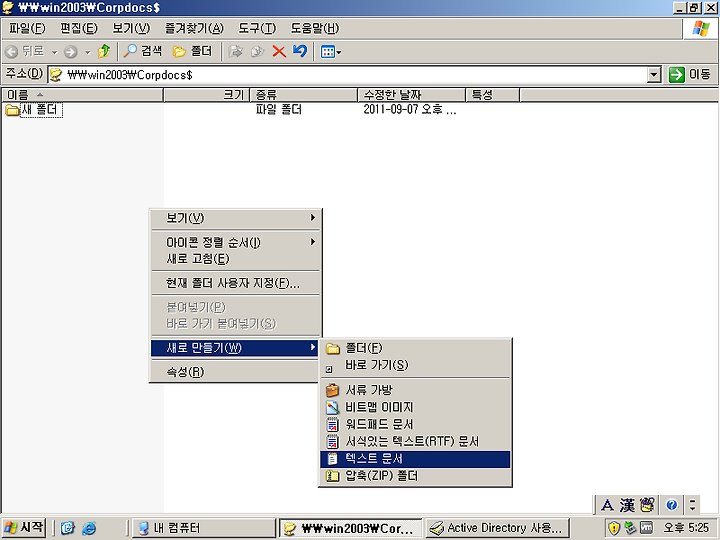Click the blue Undo arrow icon
This screenshot has width=720, height=540.
[x=300, y=51]
